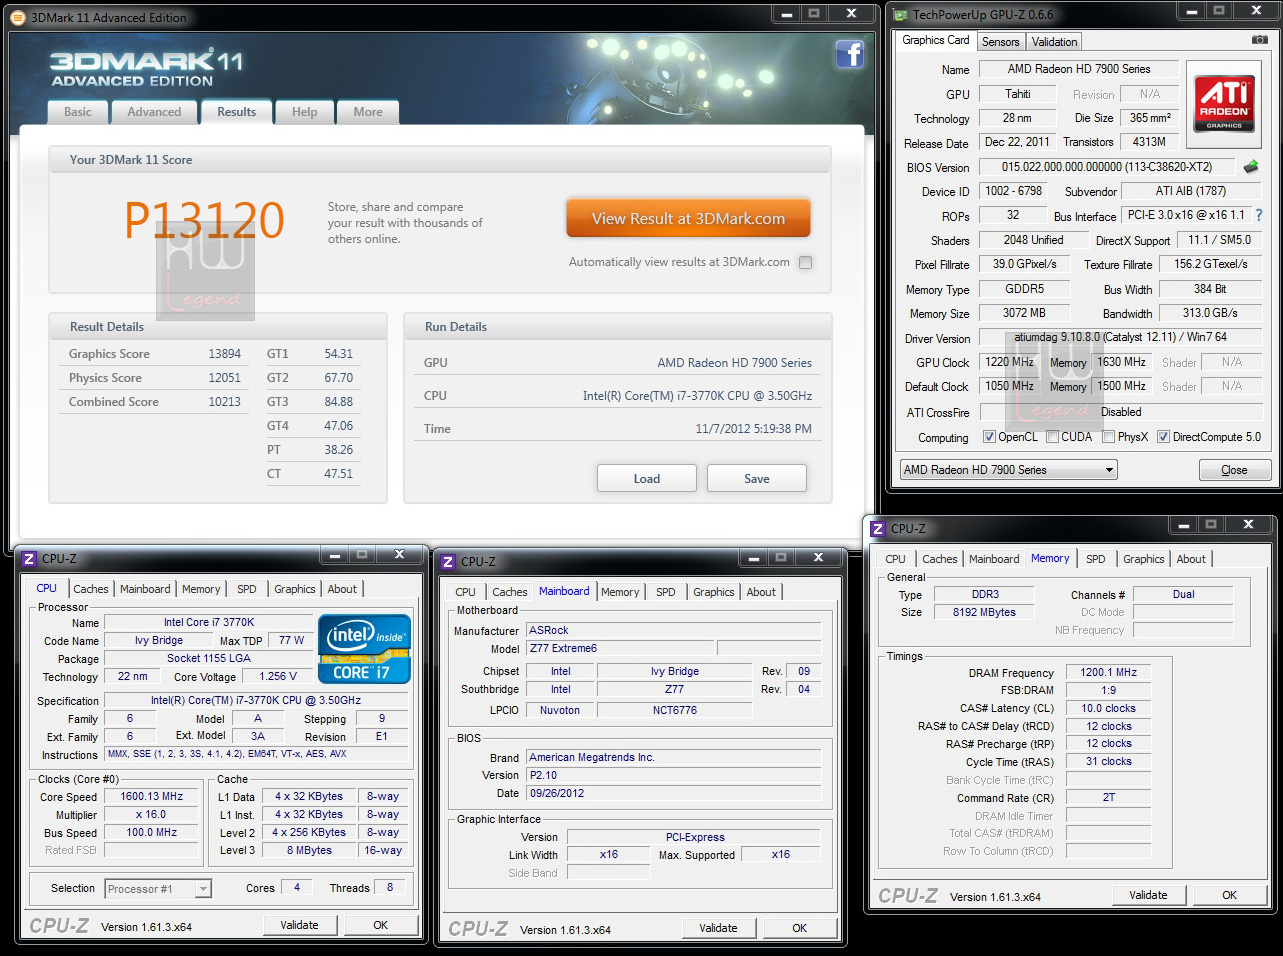Click the Core Speed 1600.13 MHz value
Image resolution: width=1283 pixels, height=956 pixels.
tap(151, 797)
